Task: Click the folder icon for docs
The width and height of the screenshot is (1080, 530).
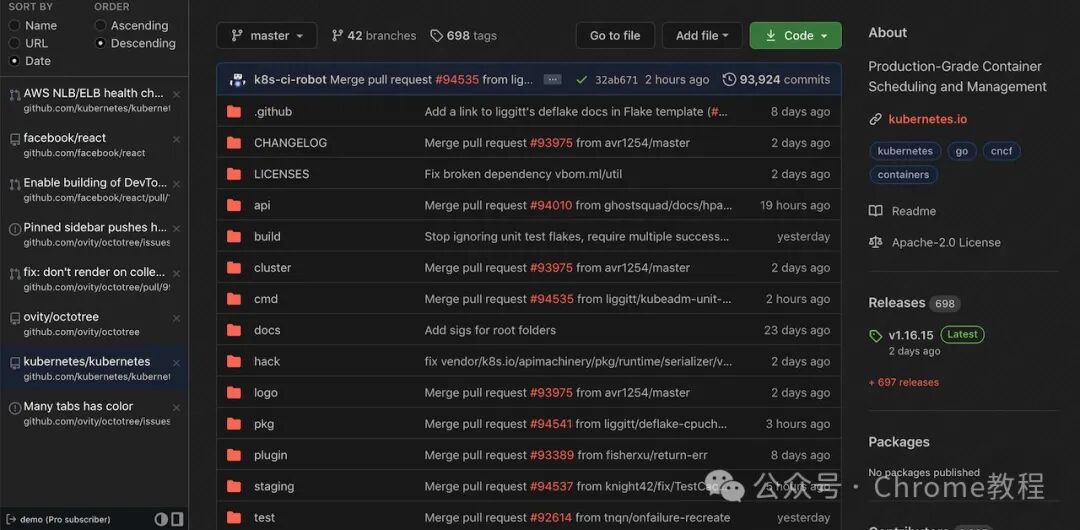Action: tap(234, 330)
